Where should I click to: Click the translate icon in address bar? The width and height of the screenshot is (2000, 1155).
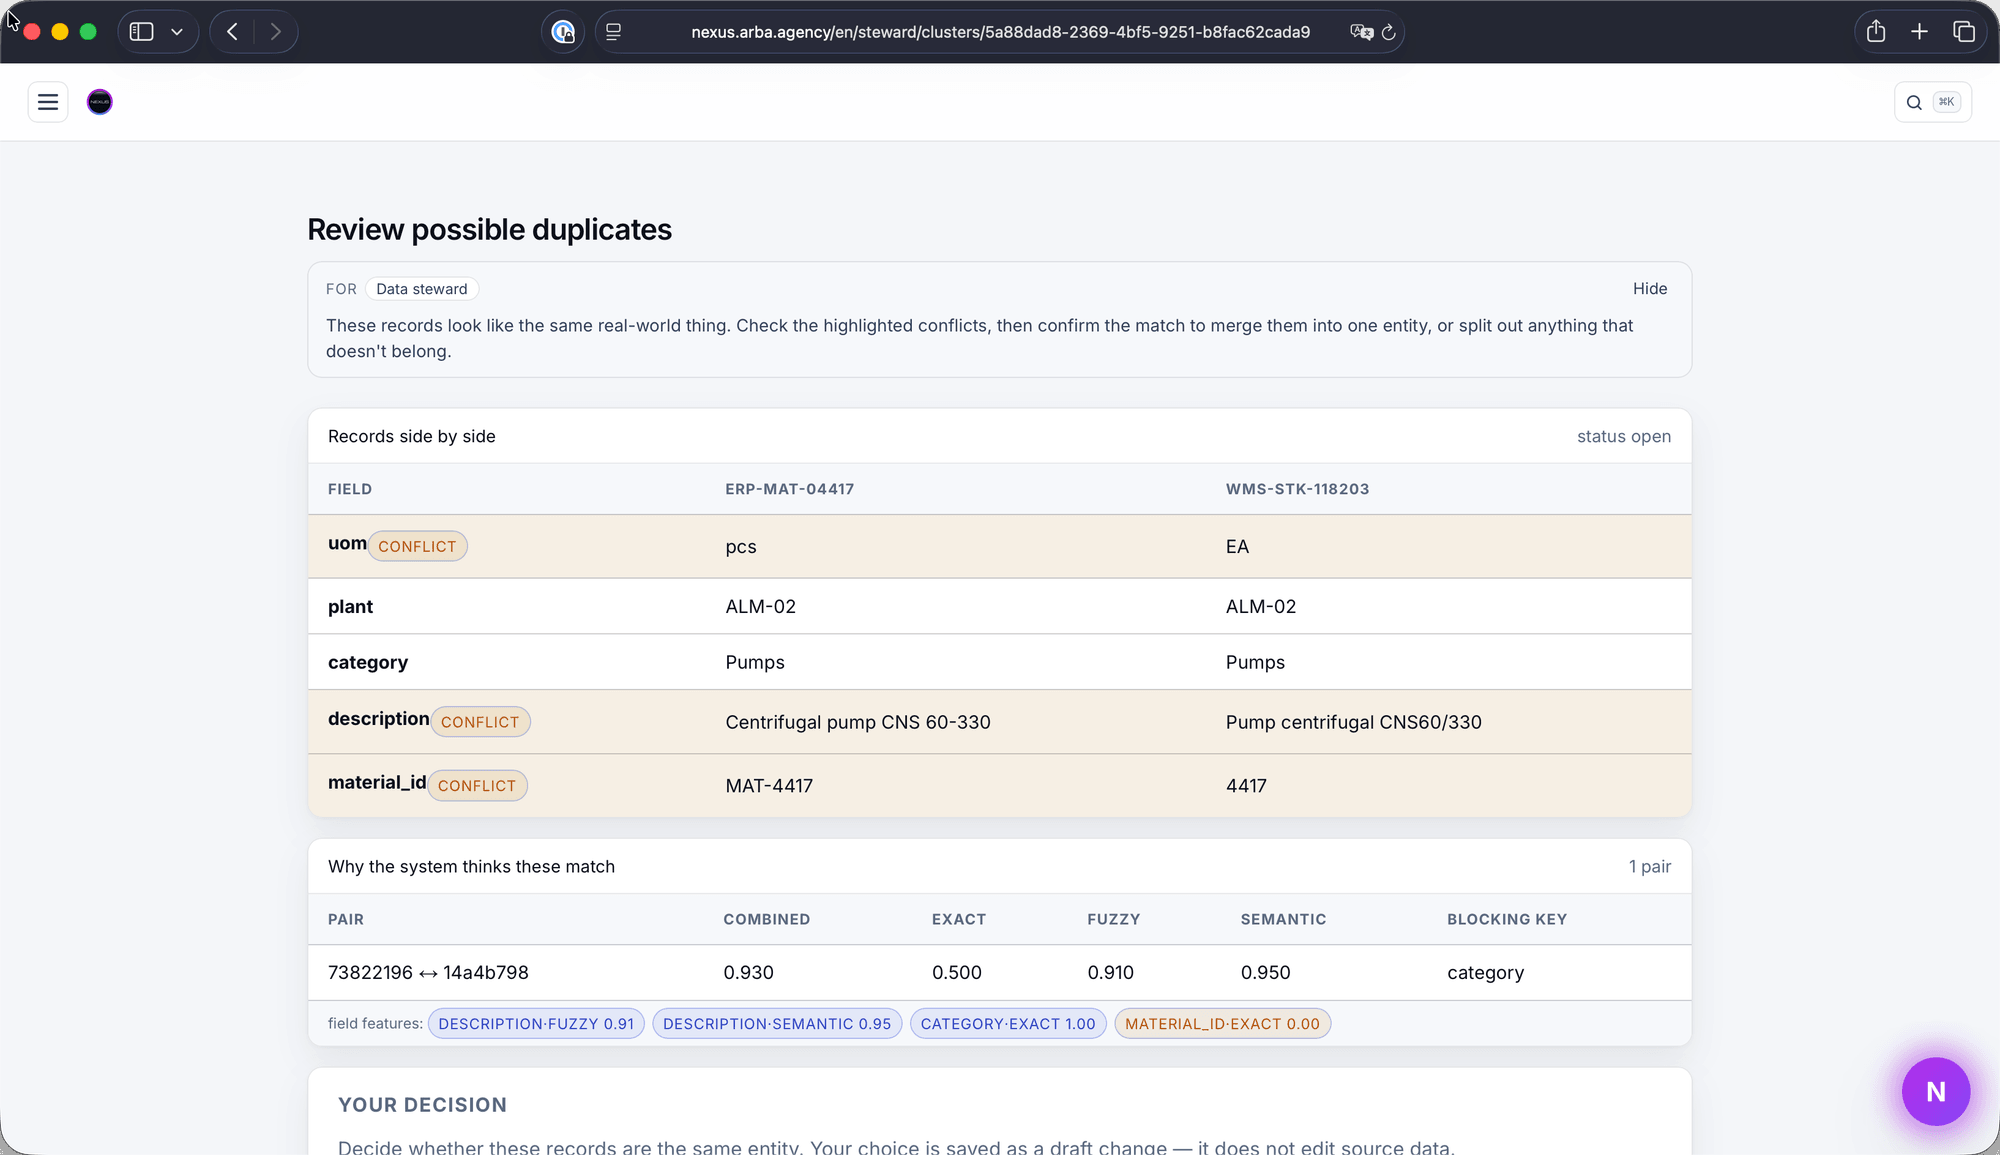pos(1361,32)
